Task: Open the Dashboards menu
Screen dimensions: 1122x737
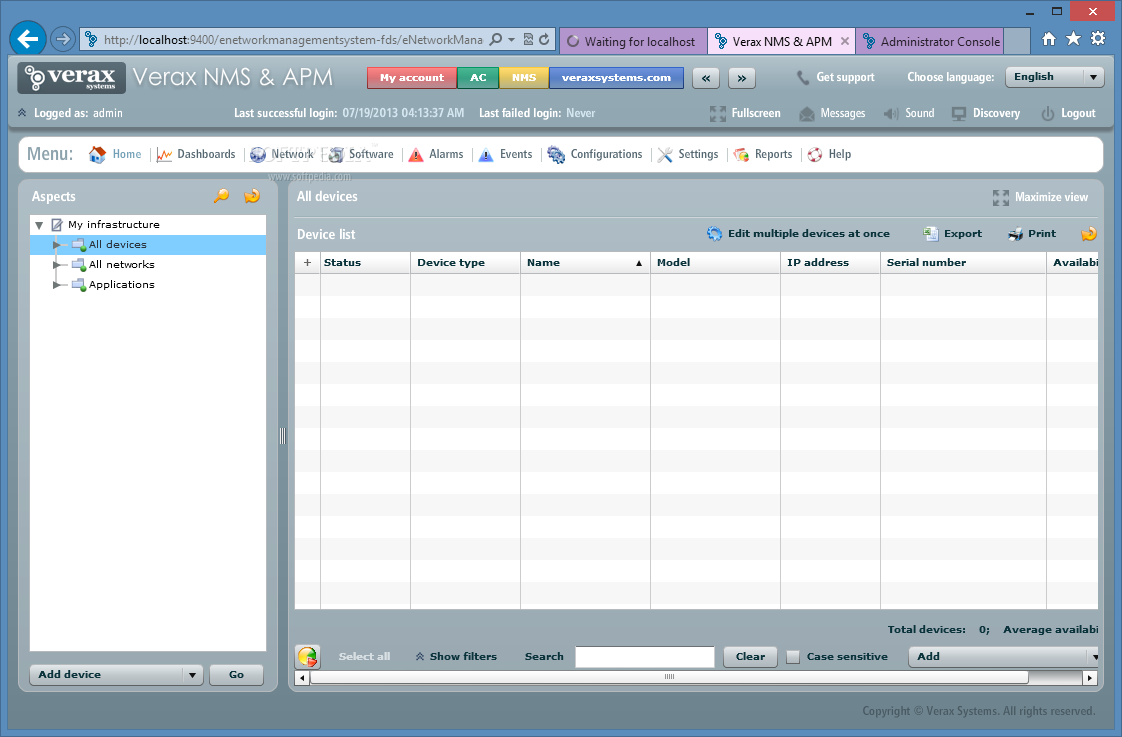Action: coord(196,154)
